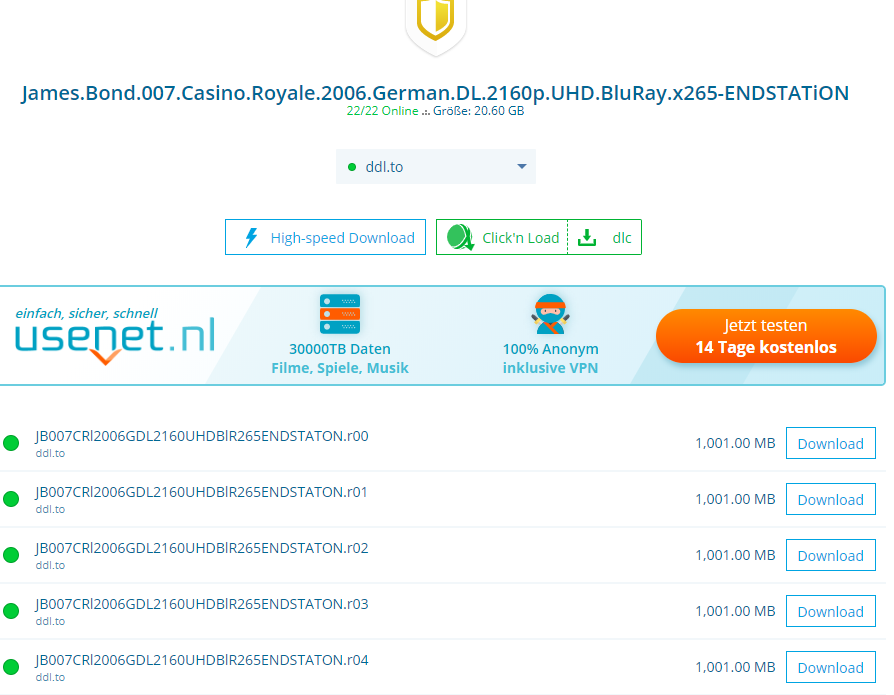Click the server stack 30000TB Daten icon
Screen dimensions: 894x695
tap(340, 314)
